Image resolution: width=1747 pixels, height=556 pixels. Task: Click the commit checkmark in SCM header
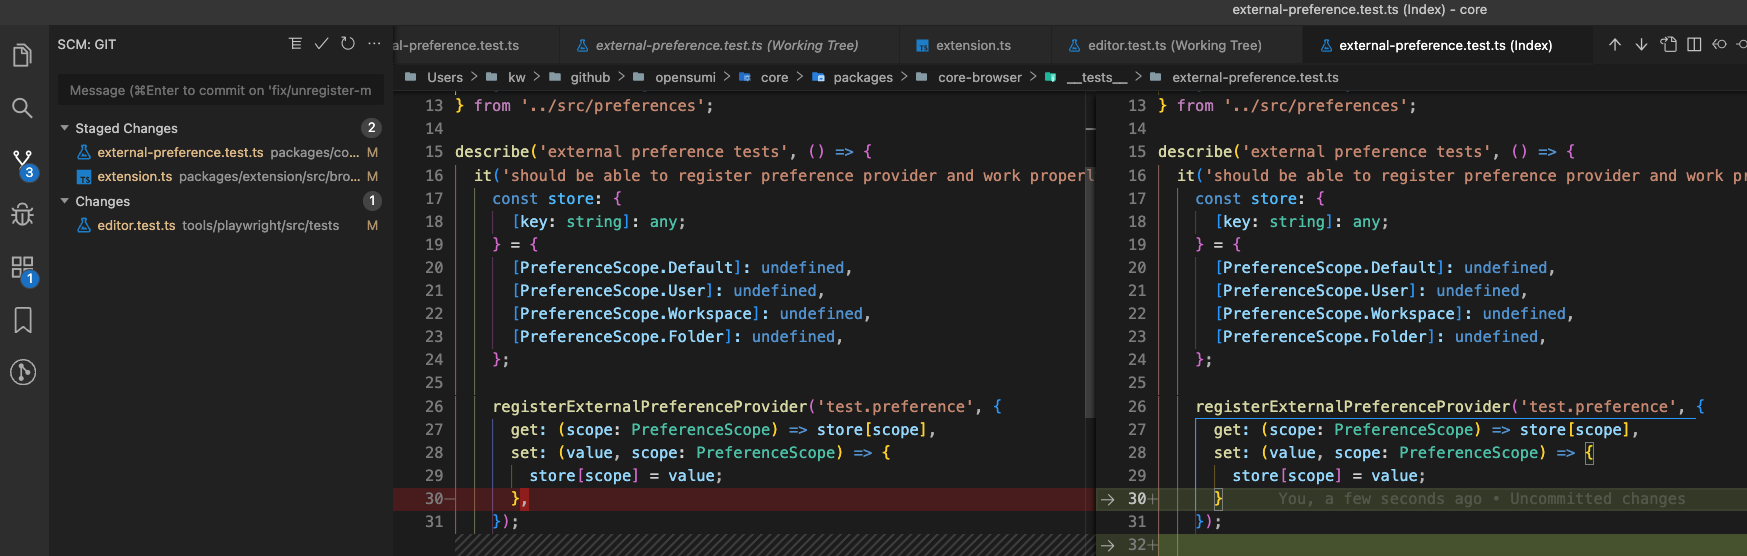coord(321,44)
